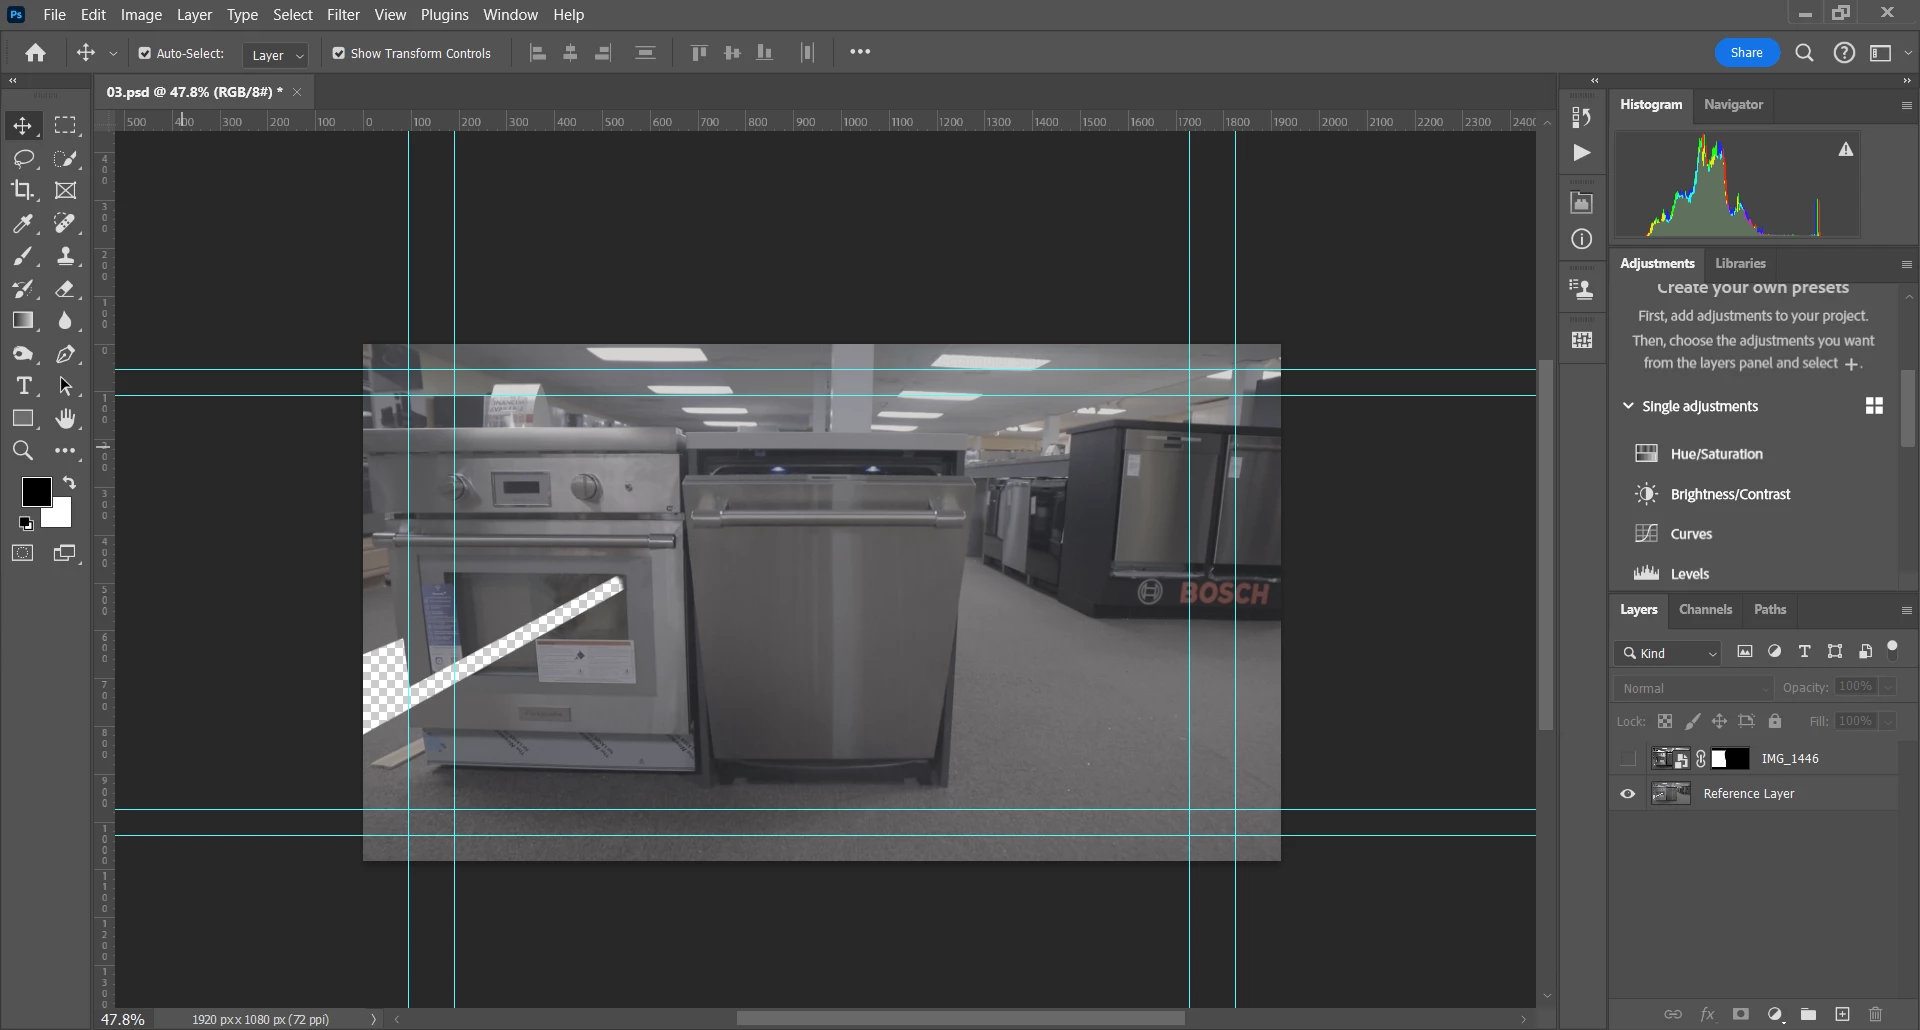
Task: Create a new layer
Action: [1842, 1014]
